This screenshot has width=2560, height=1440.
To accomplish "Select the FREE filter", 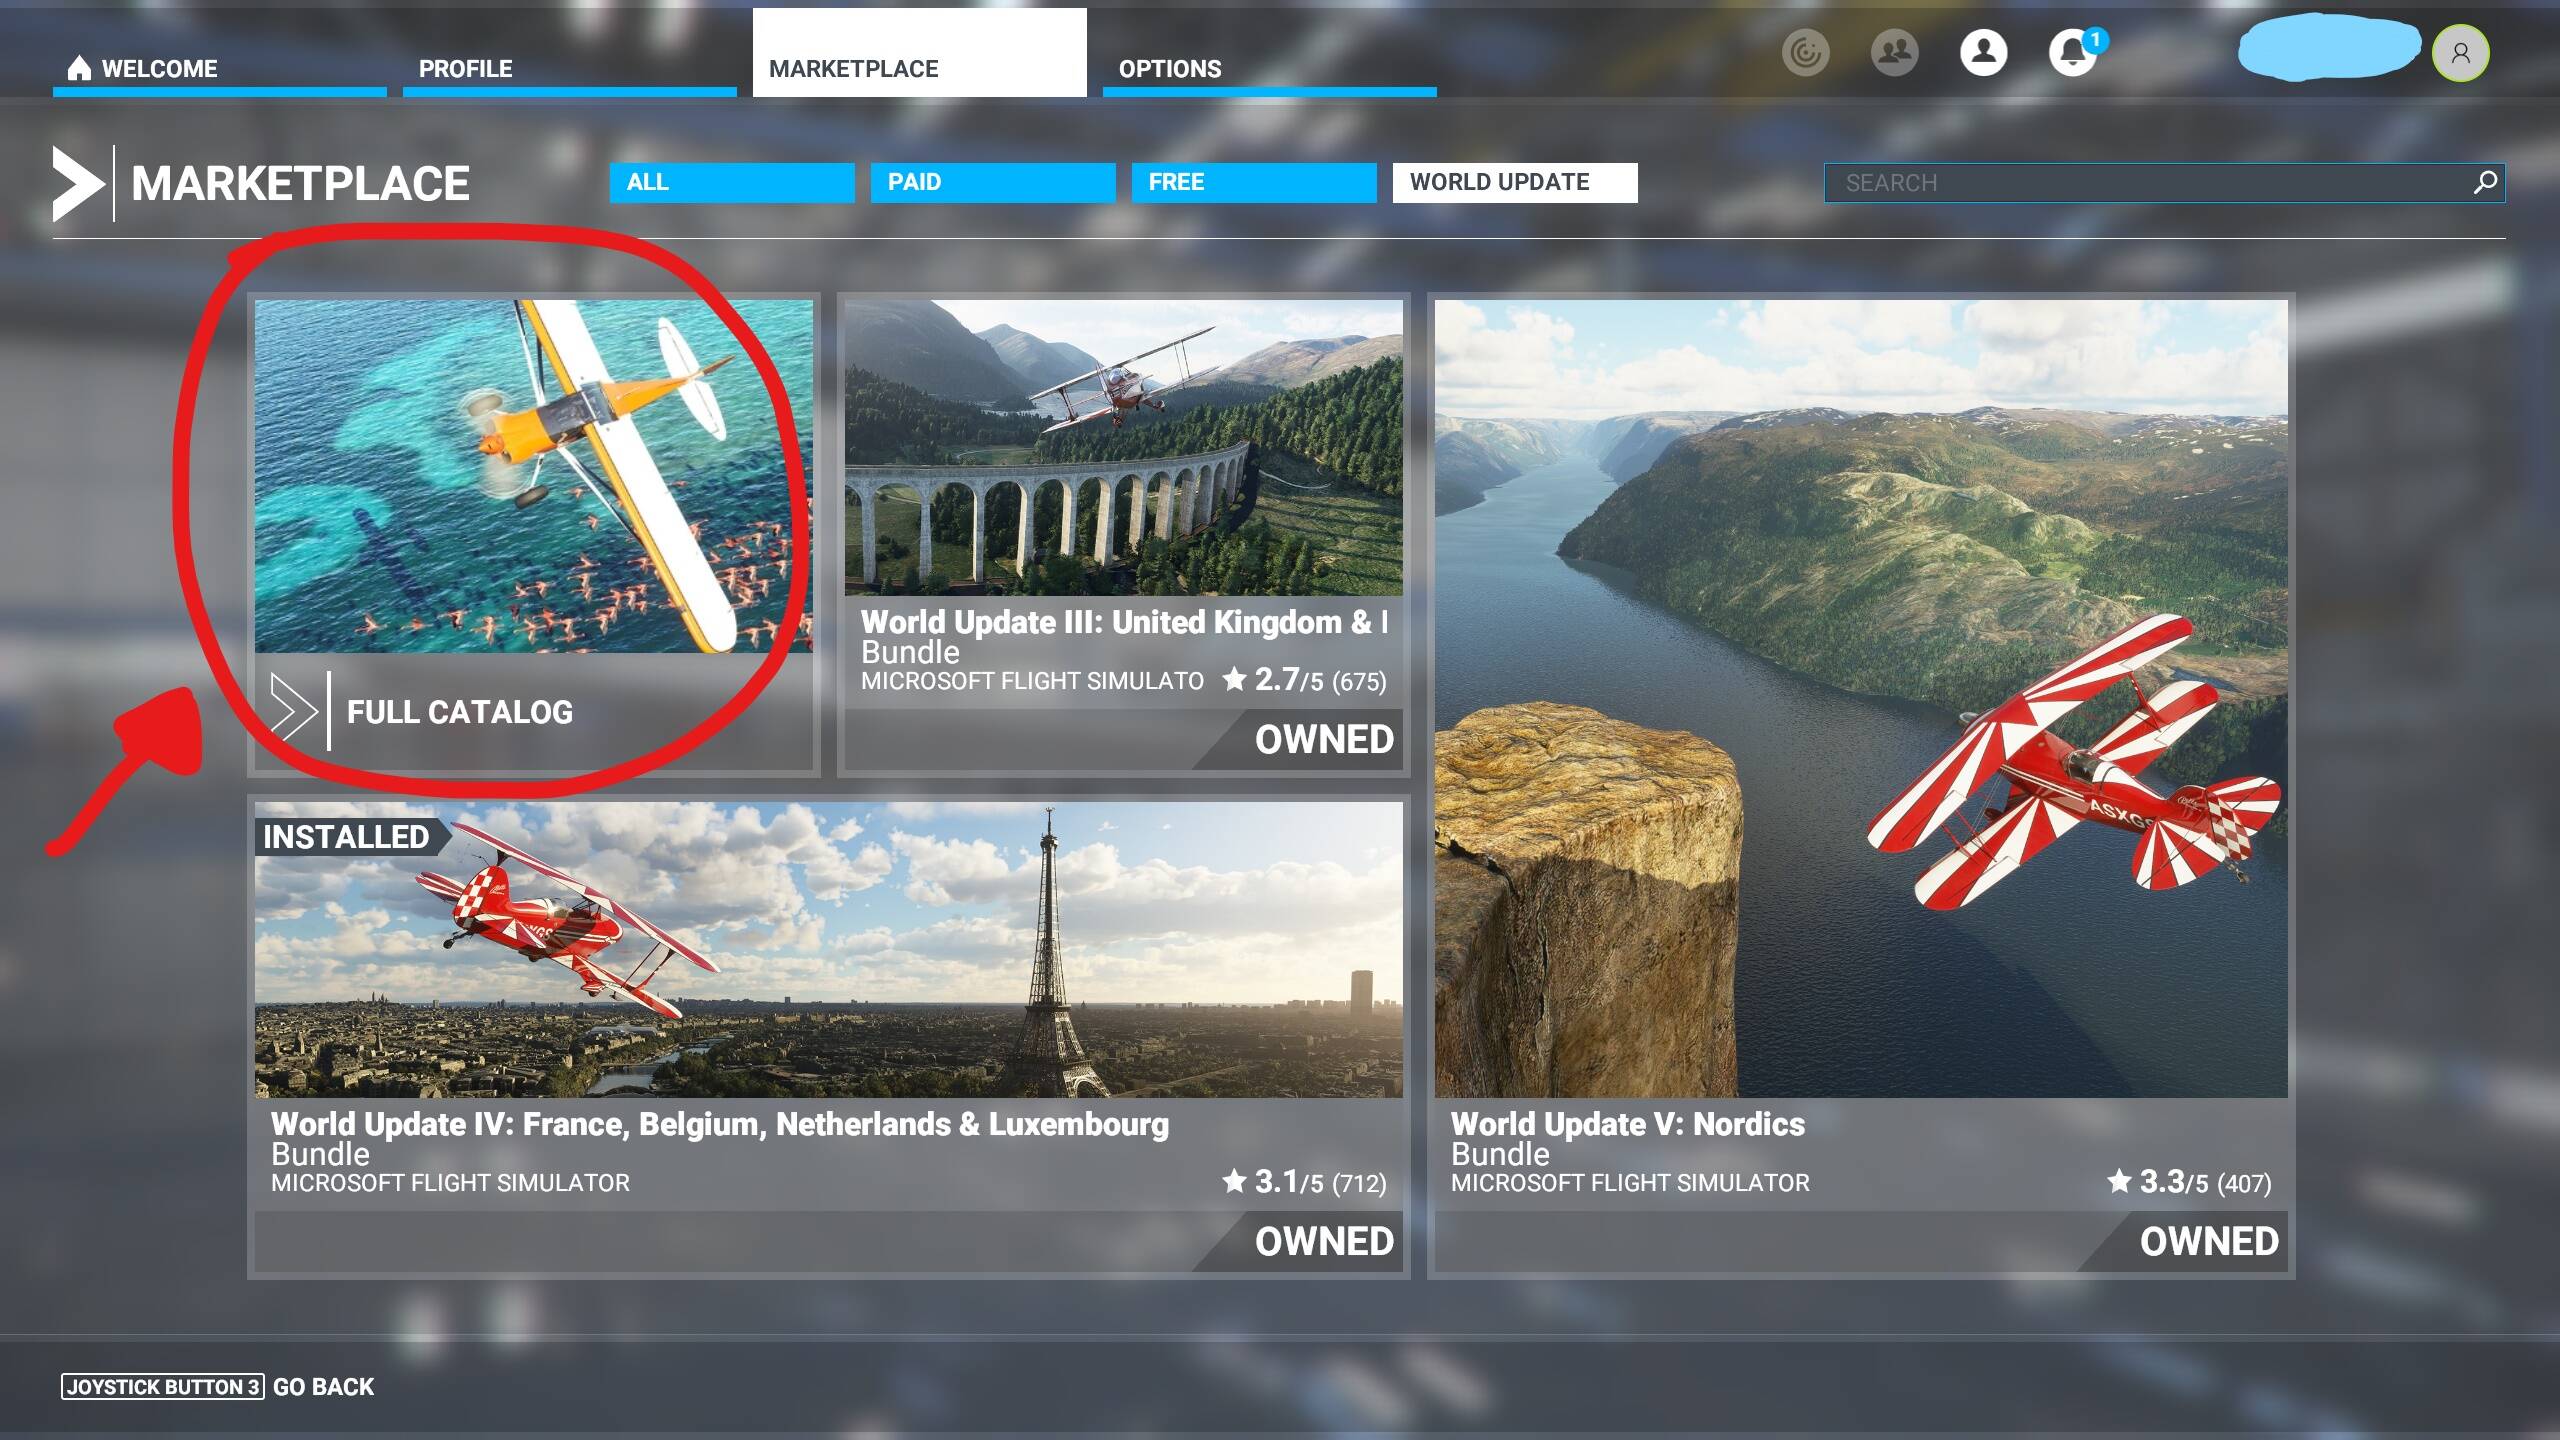I will [x=1253, y=182].
